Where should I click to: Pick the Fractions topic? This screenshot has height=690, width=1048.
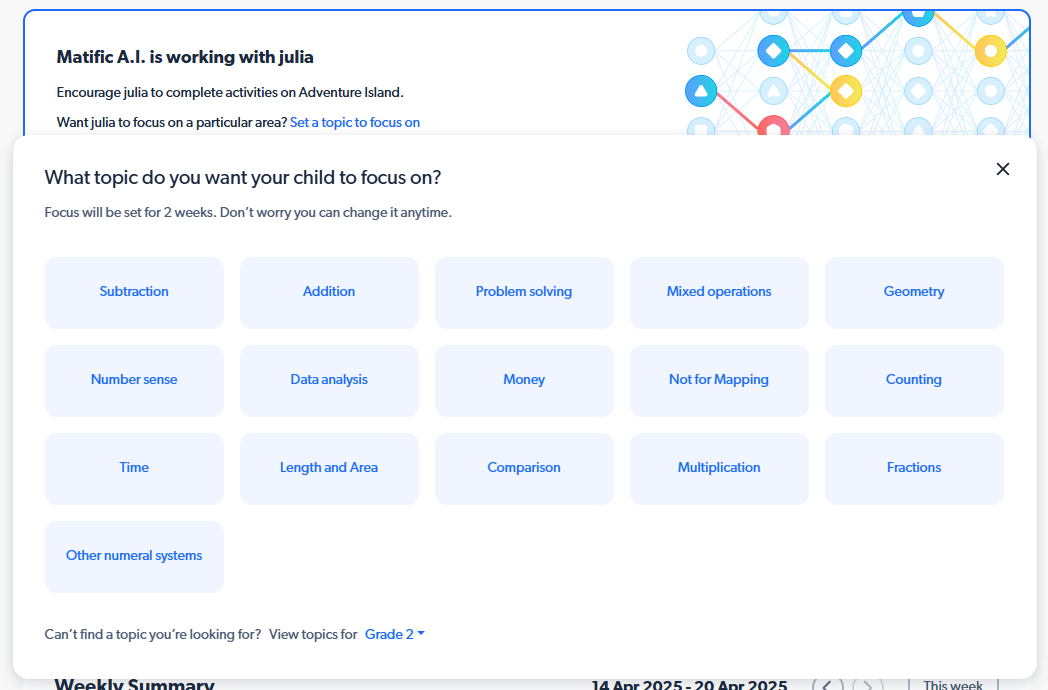914,468
